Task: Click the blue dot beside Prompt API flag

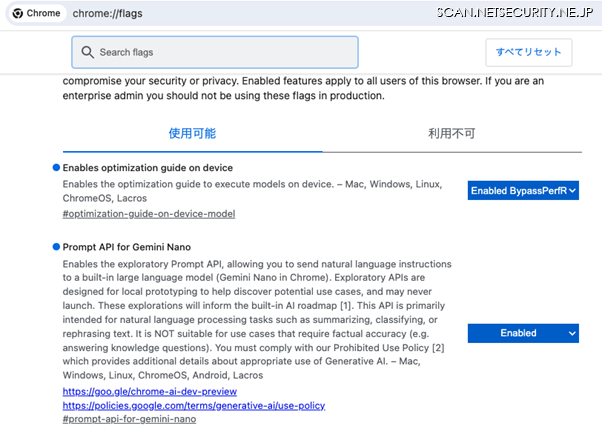Action: pos(56,246)
